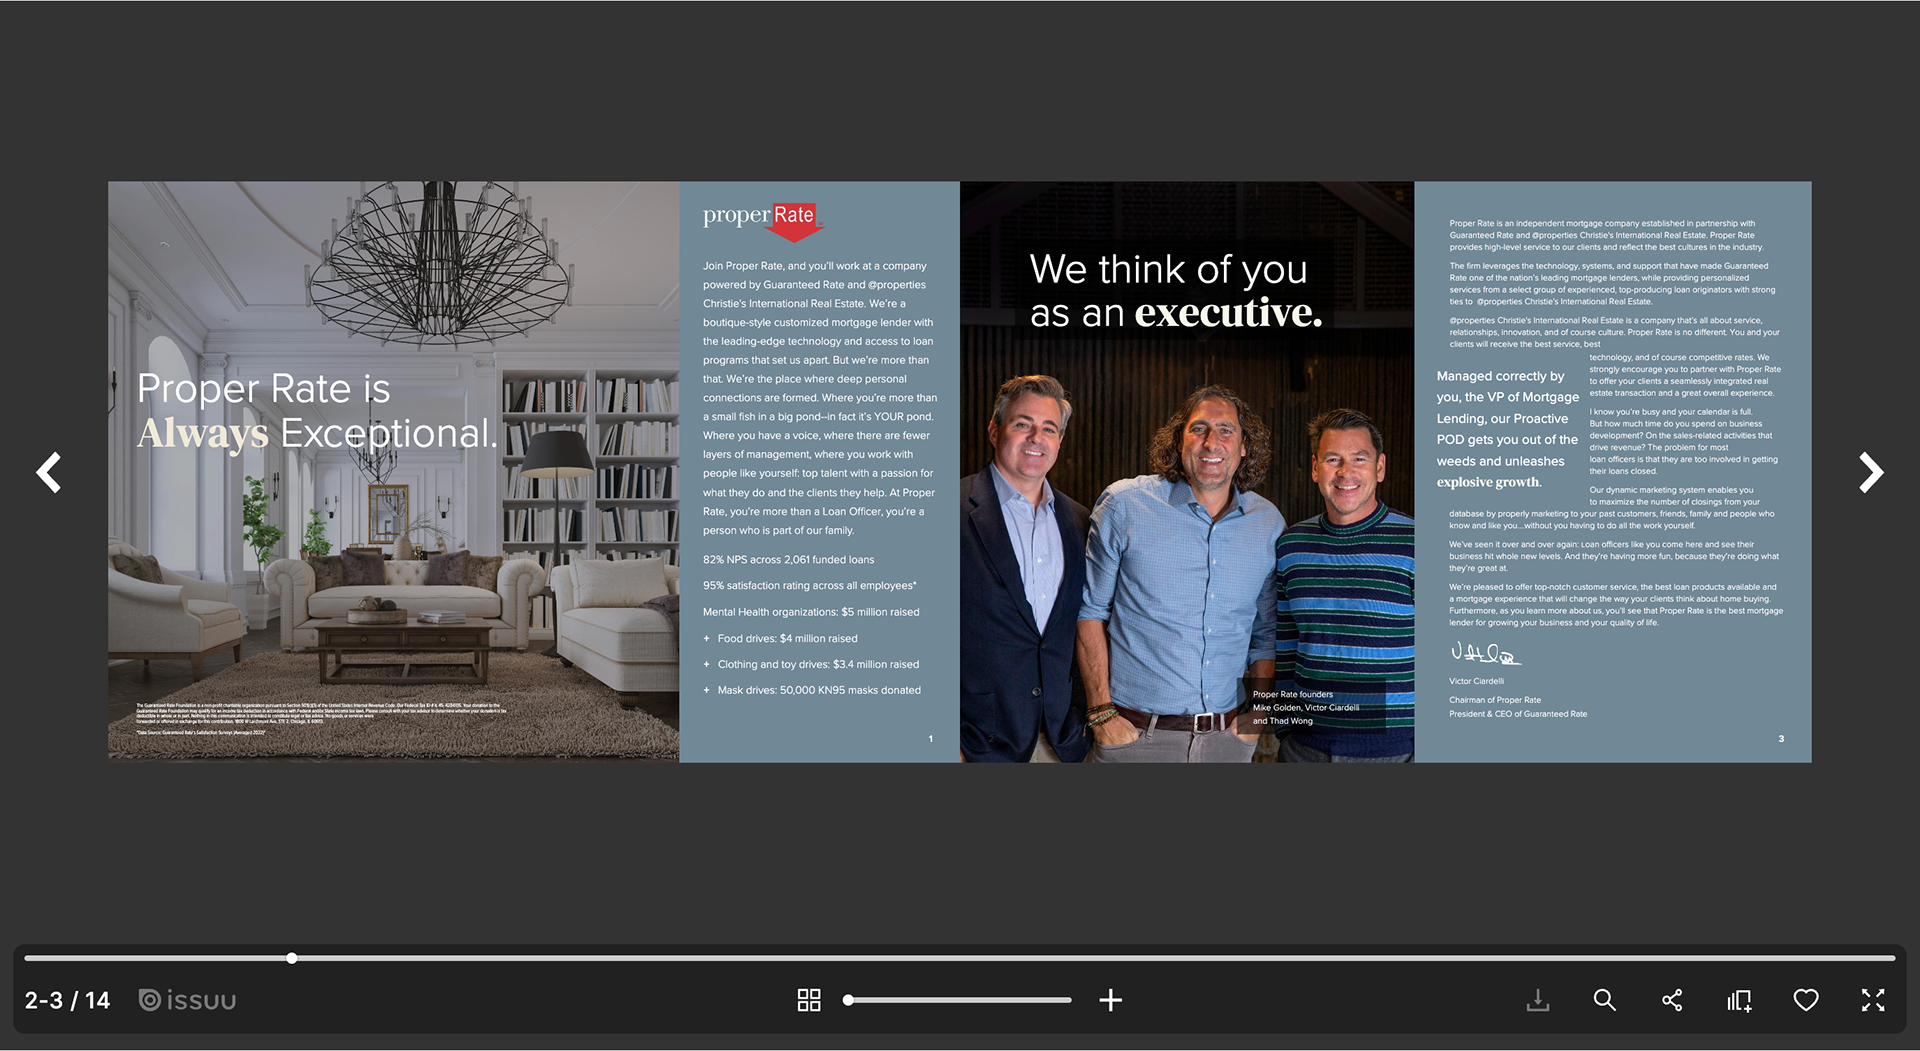Click 'President & CEO of Guaranteed Rate' text
Viewport: 1920px width, 1051px height.
click(x=1518, y=714)
